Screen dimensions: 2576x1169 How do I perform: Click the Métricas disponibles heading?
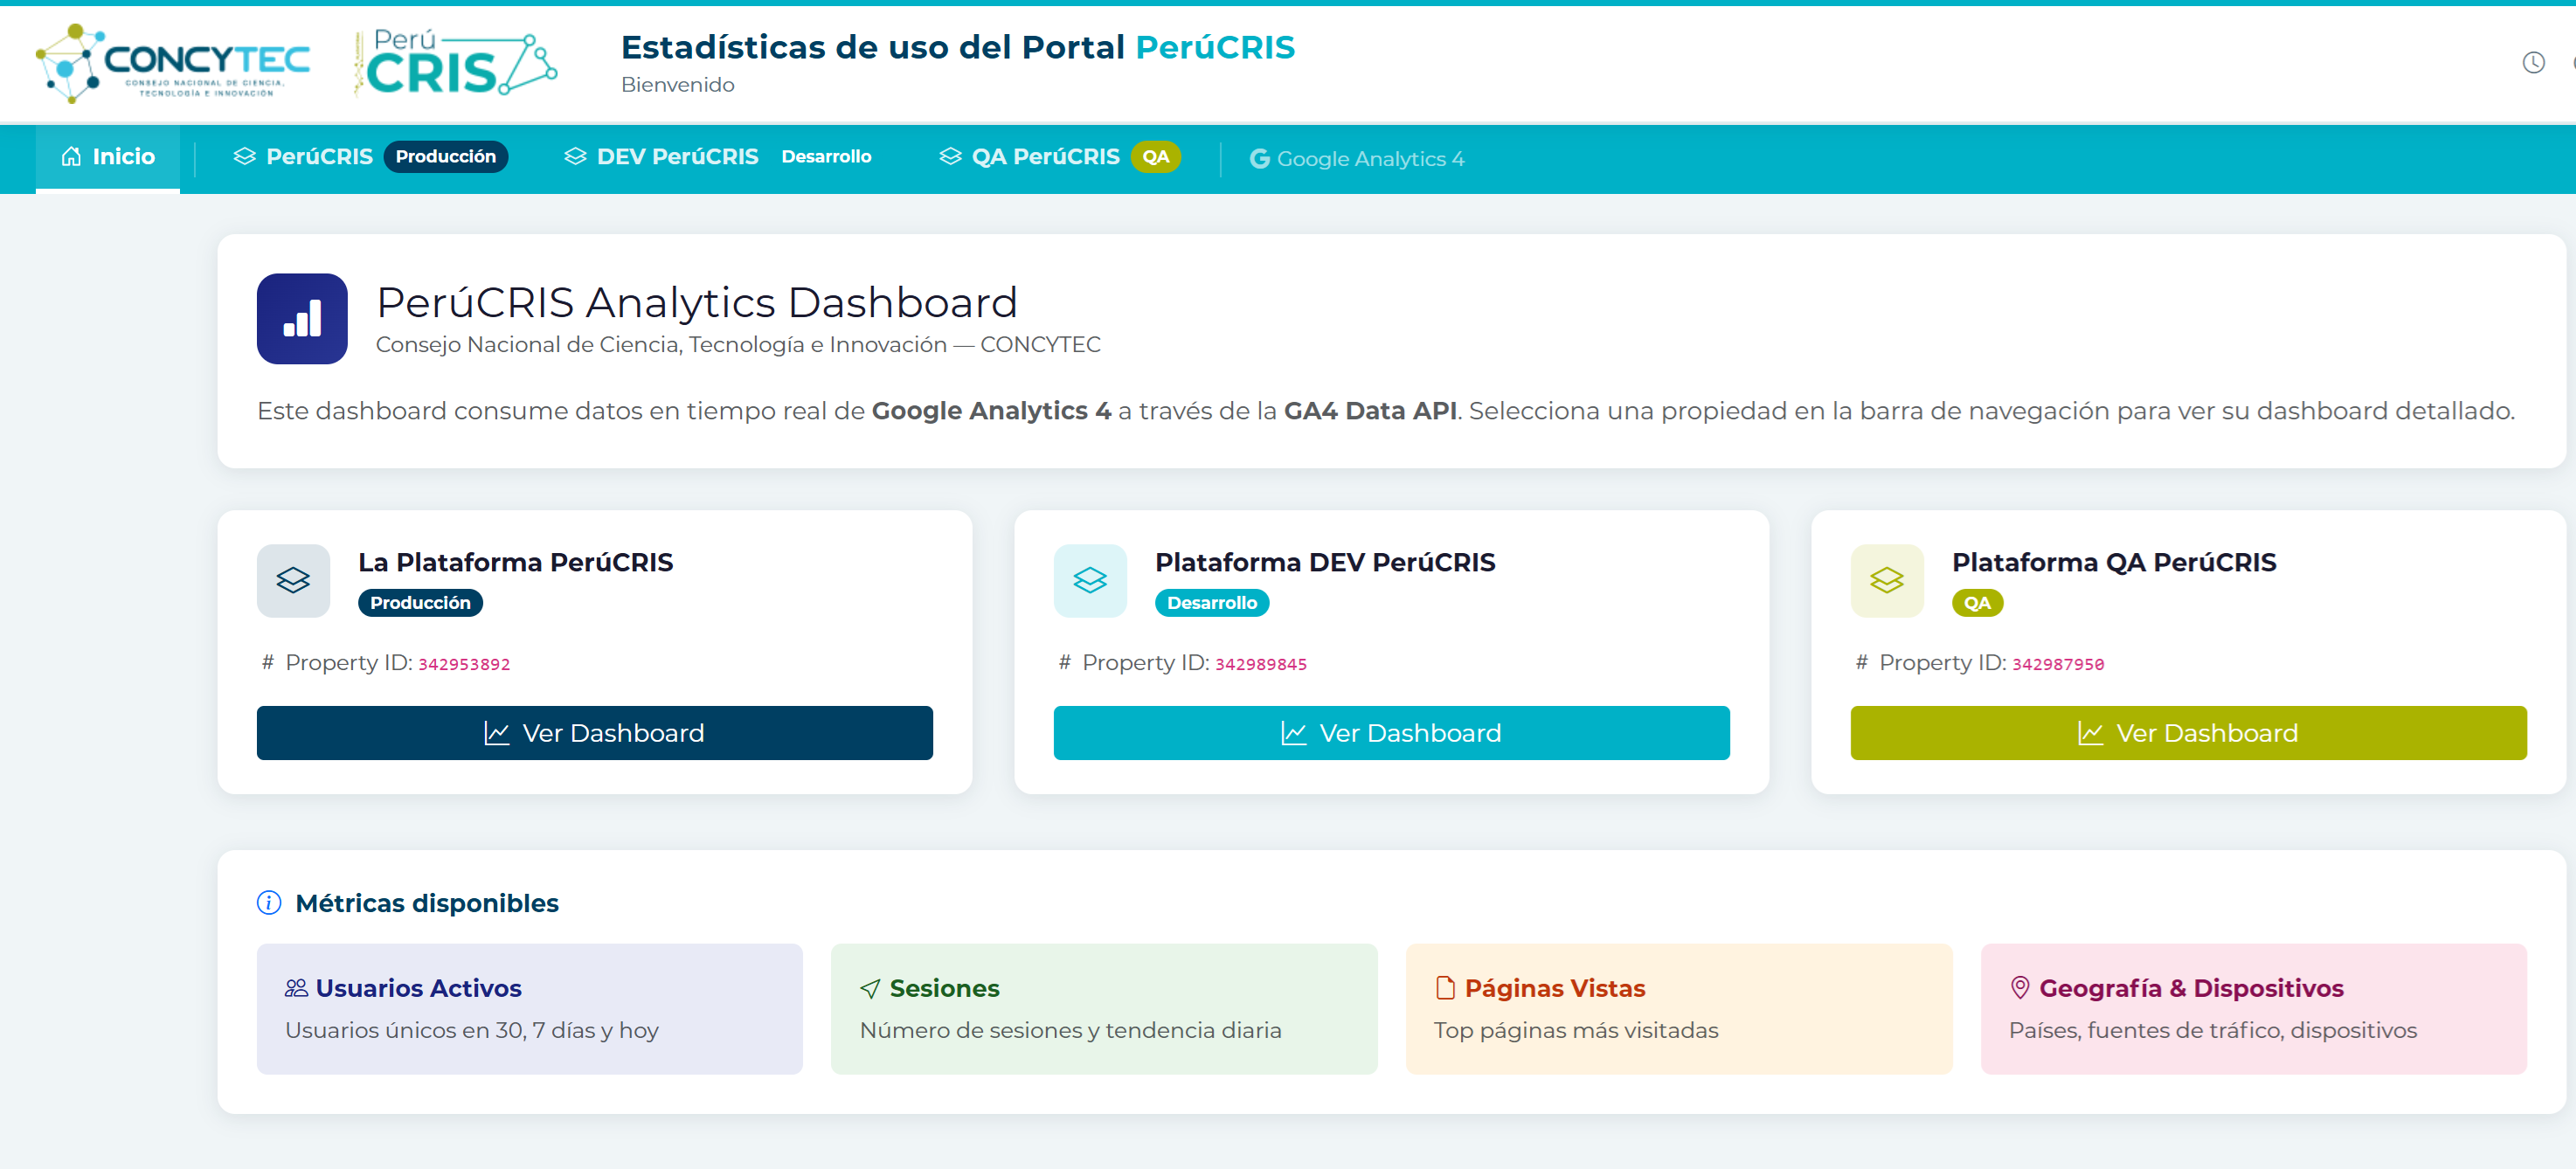pyautogui.click(x=427, y=904)
